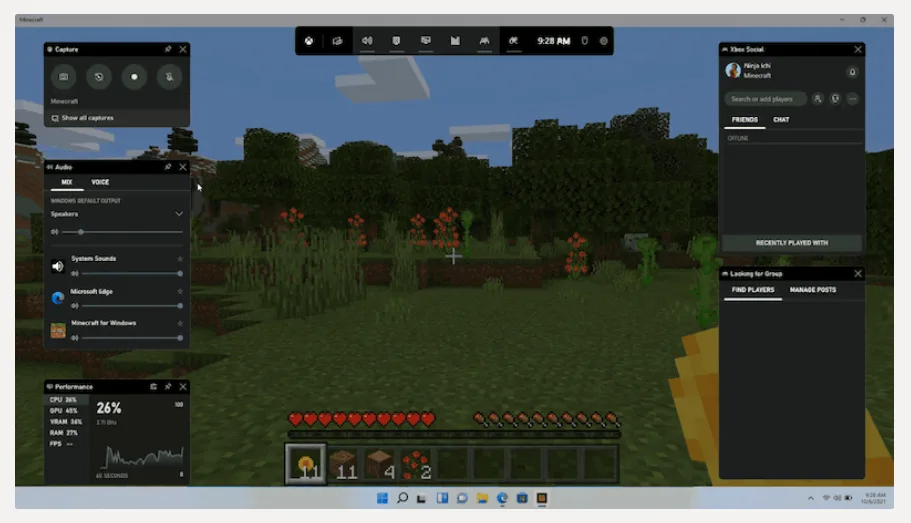Select the VRAM metric row

click(66, 422)
